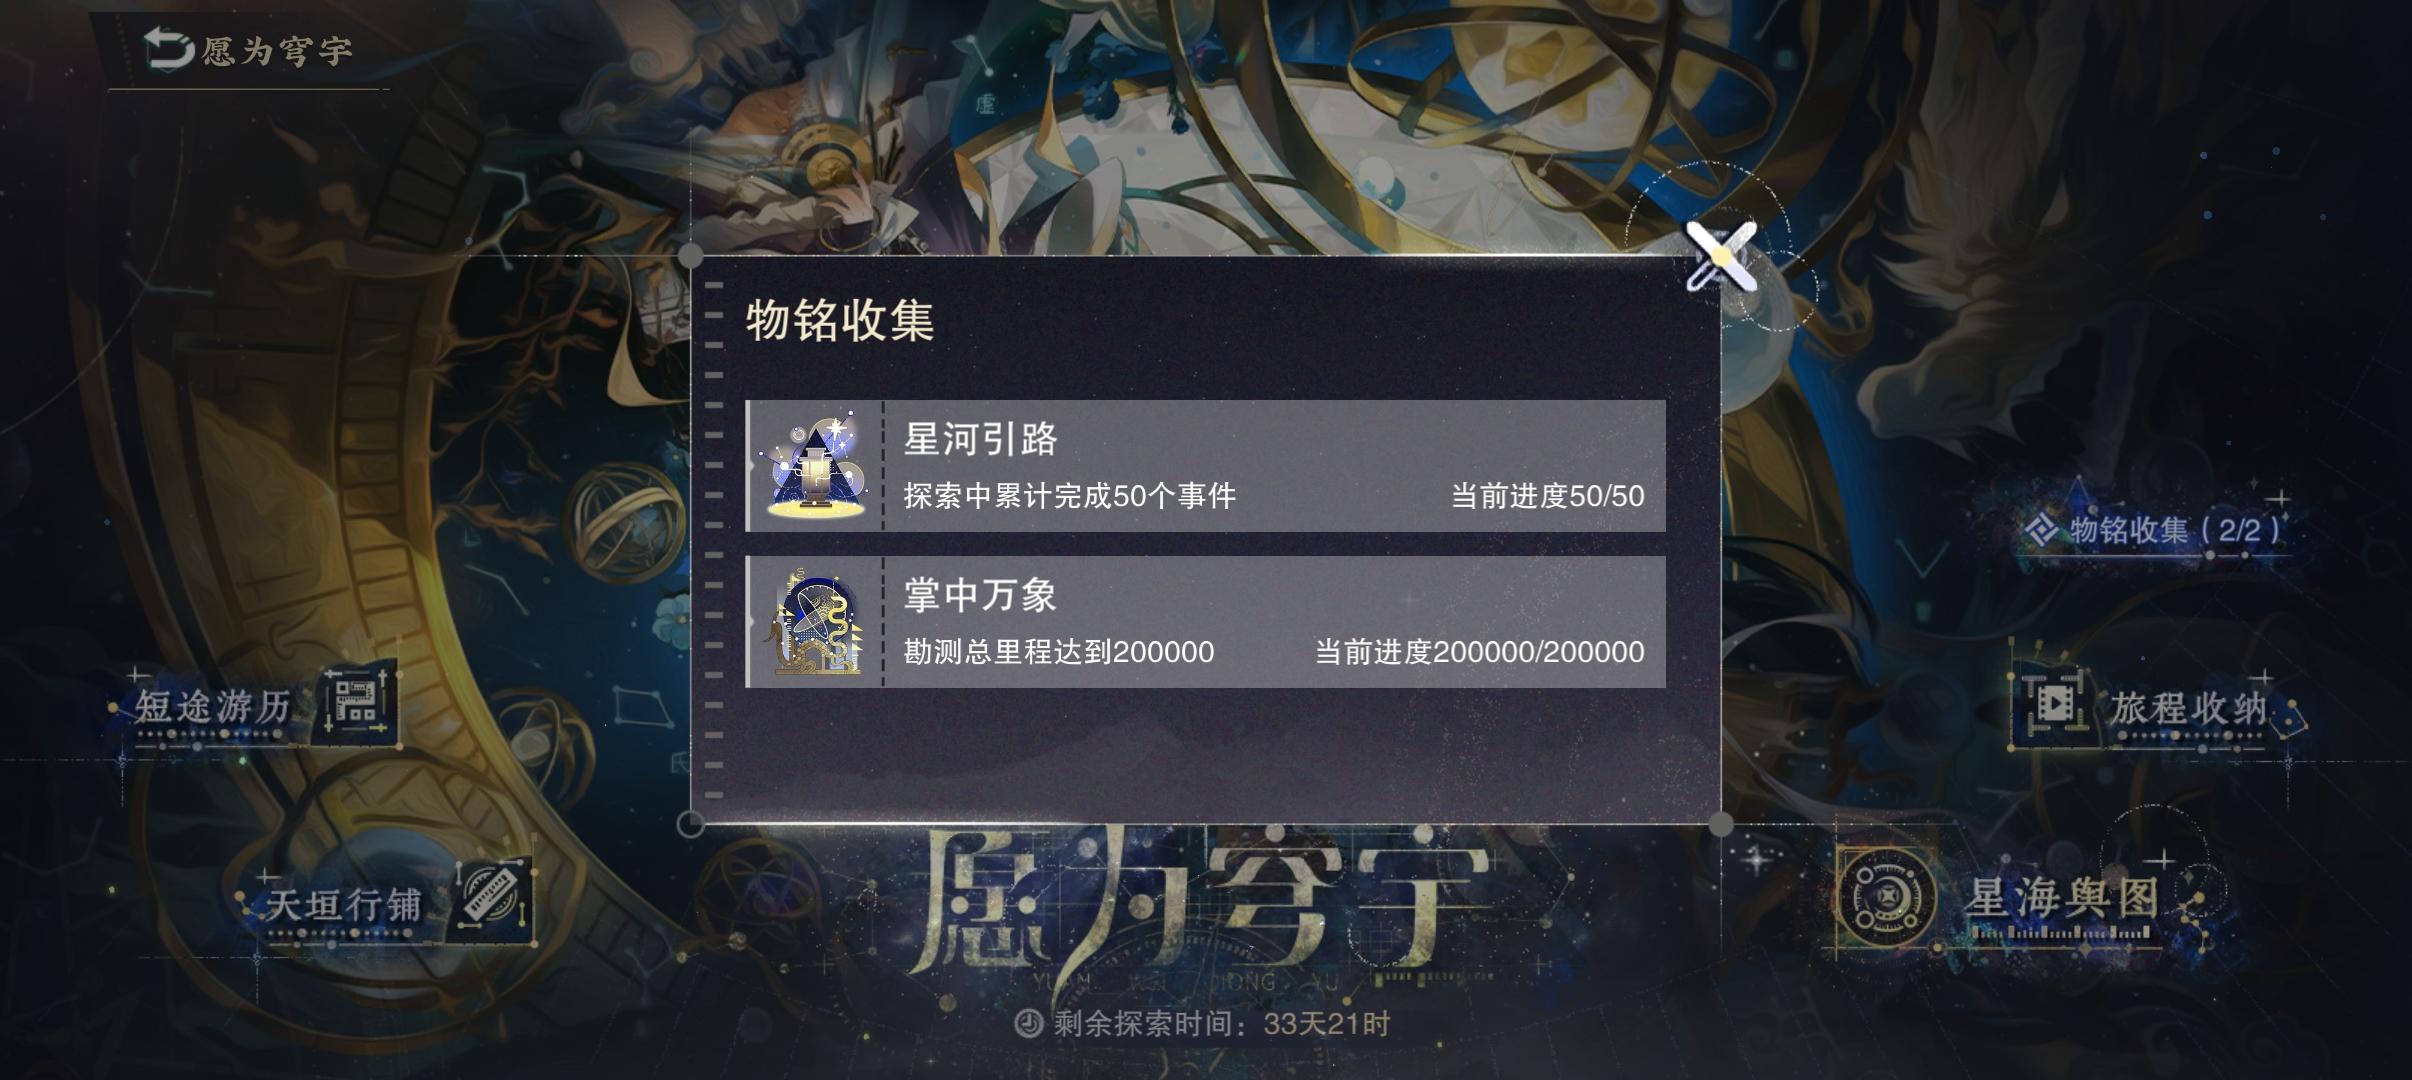The image size is (2412, 1080).
Task: Open 物铭收集 (2/2) collection label
Action: pyautogui.click(x=2174, y=529)
